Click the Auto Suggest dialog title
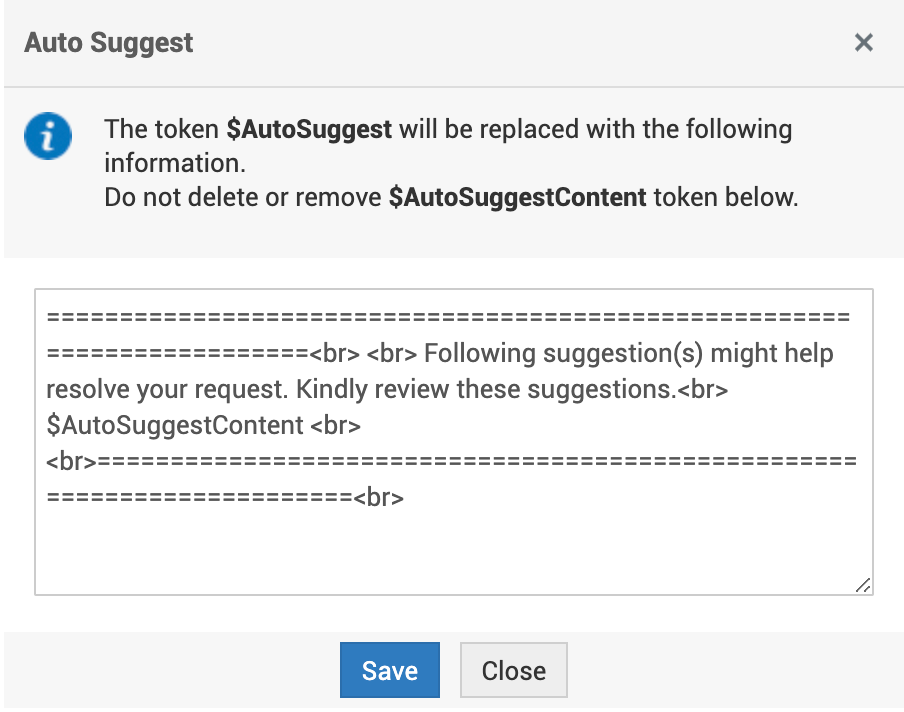The width and height of the screenshot is (904, 712). click(109, 43)
